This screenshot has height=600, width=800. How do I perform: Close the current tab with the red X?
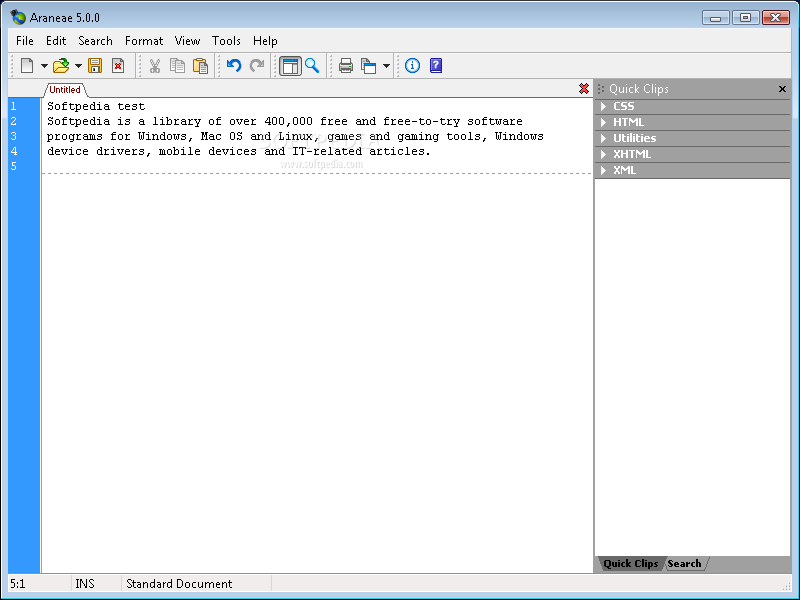tap(584, 89)
